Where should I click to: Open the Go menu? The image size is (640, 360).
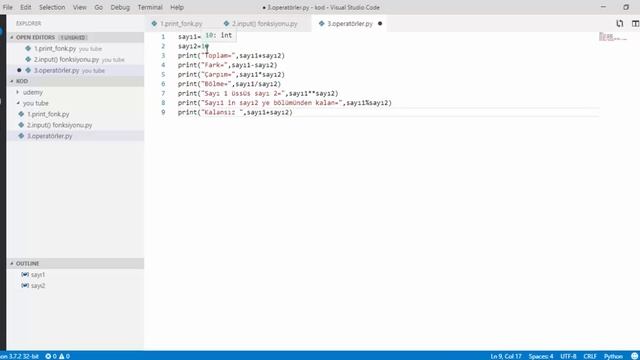click(98, 7)
